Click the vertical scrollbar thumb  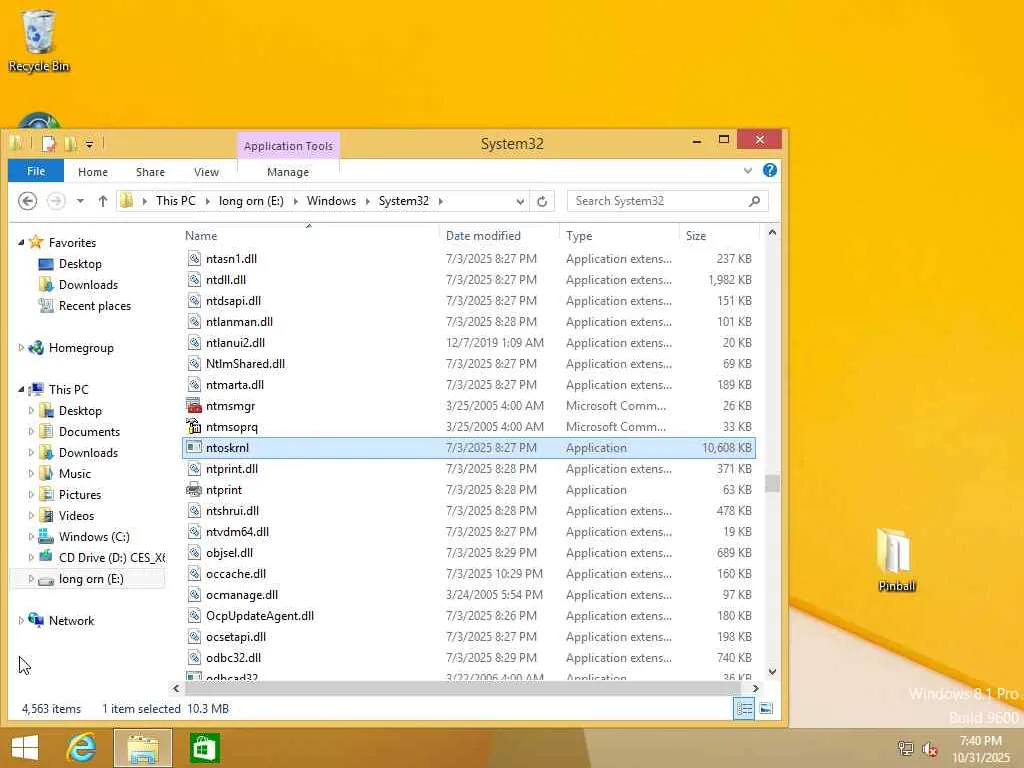click(x=772, y=483)
